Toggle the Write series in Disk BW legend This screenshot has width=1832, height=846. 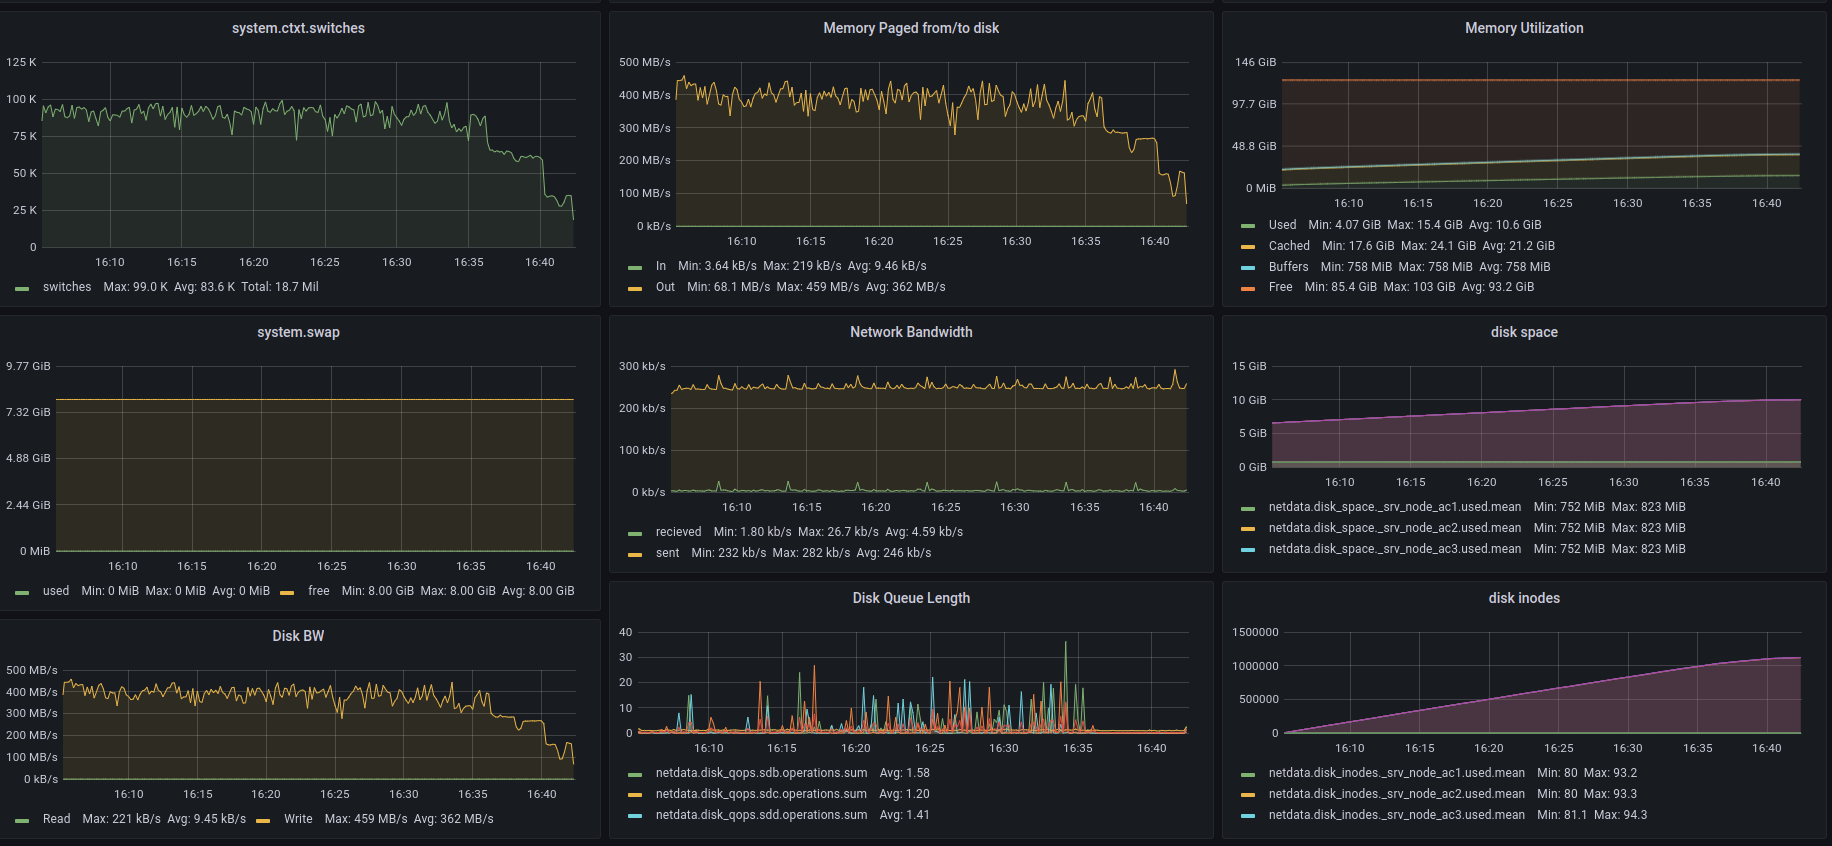click(298, 819)
